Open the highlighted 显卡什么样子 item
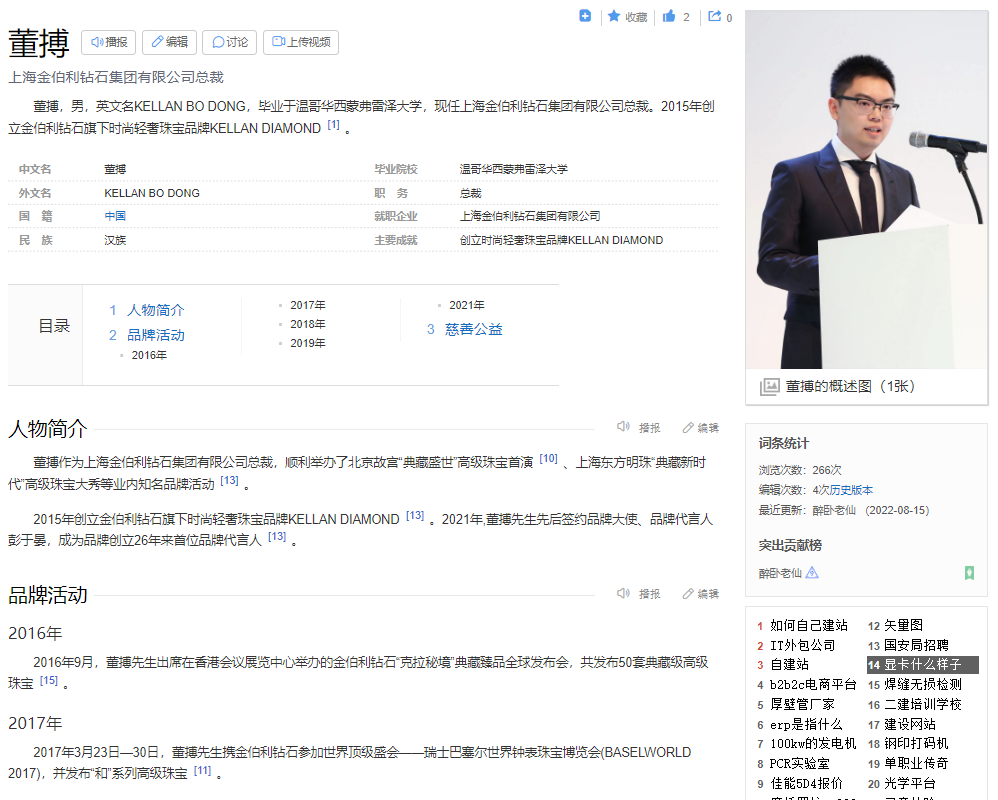 (x=922, y=664)
